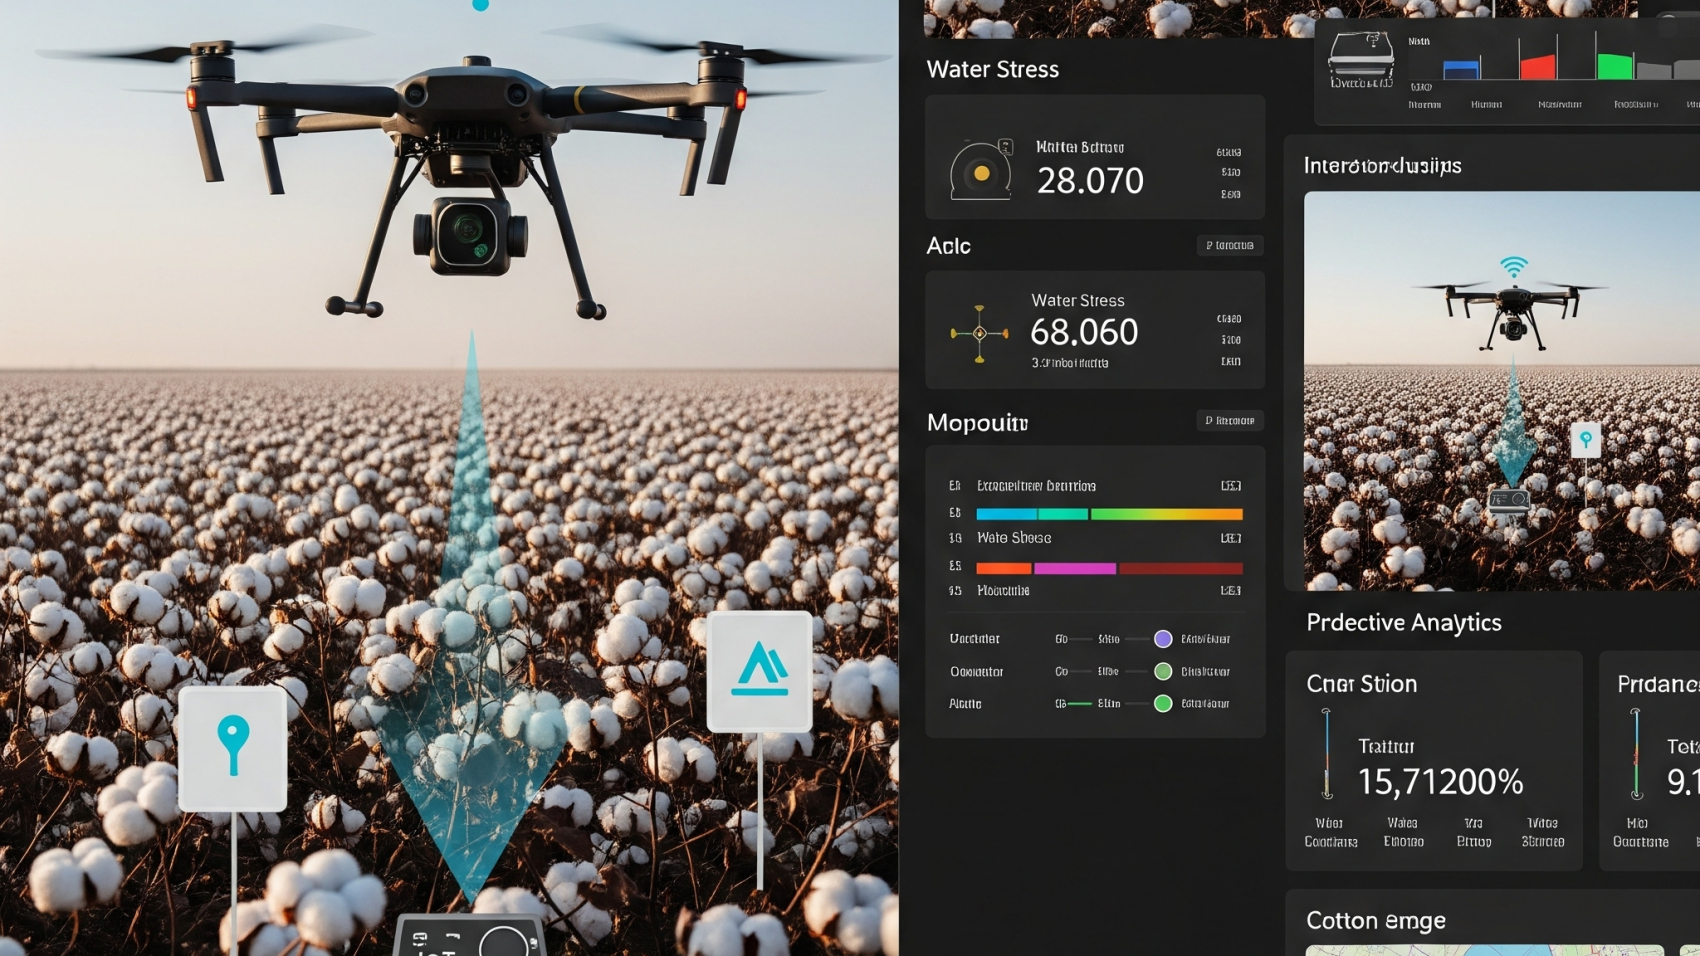Click the white pin marker in the drone thumbnail
The height and width of the screenshot is (956, 1700).
pos(1586,440)
